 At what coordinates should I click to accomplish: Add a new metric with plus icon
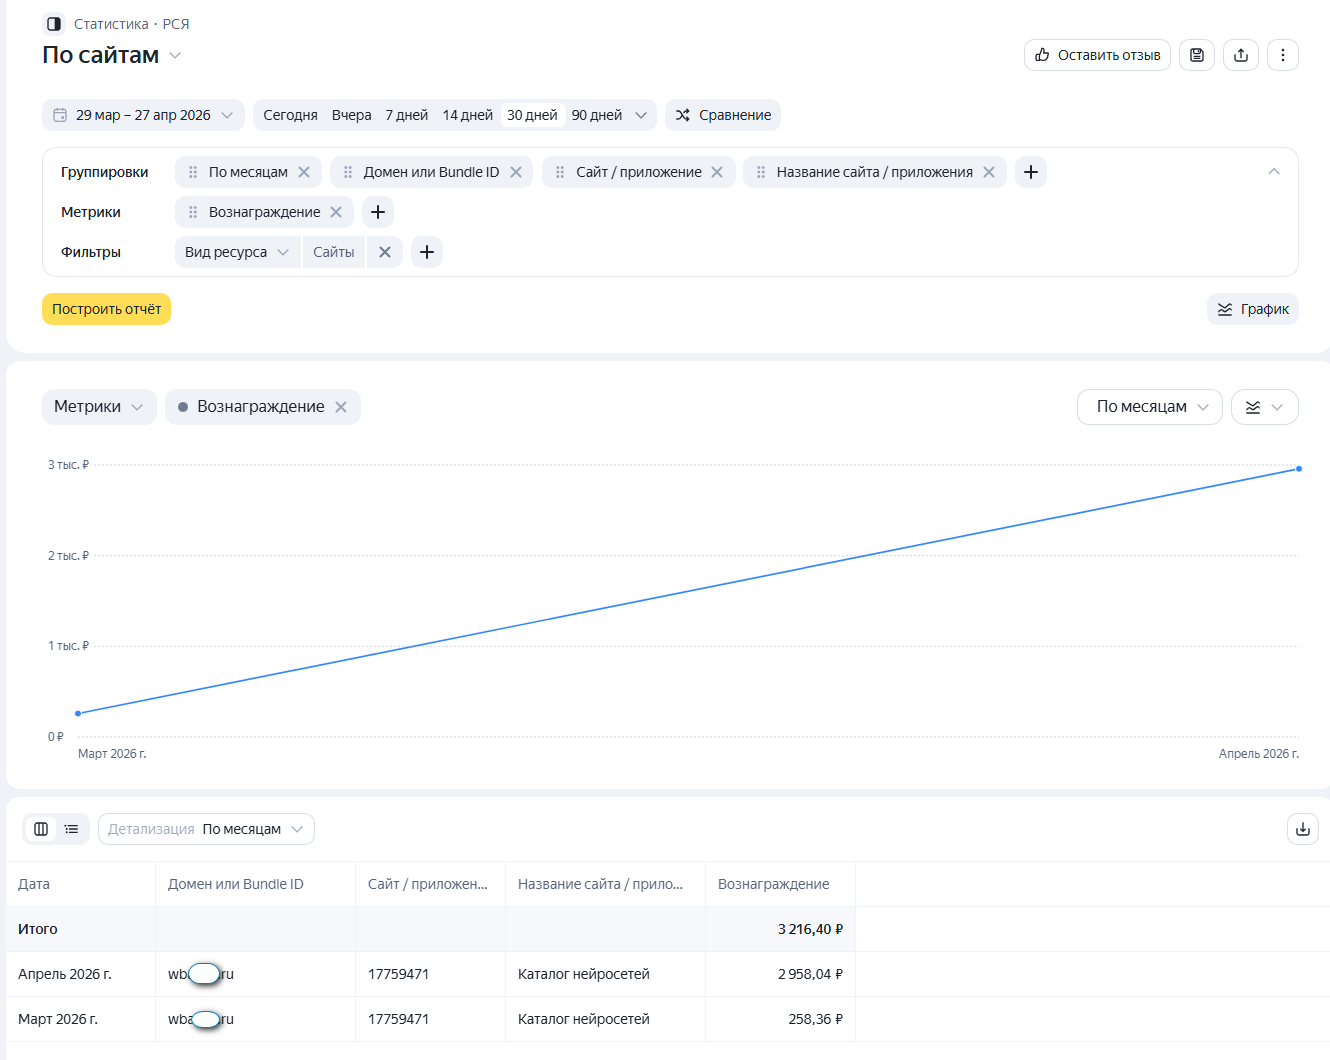[378, 212]
